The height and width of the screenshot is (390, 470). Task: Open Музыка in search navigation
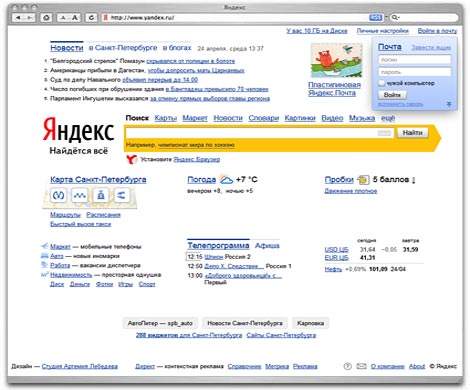pyautogui.click(x=362, y=118)
